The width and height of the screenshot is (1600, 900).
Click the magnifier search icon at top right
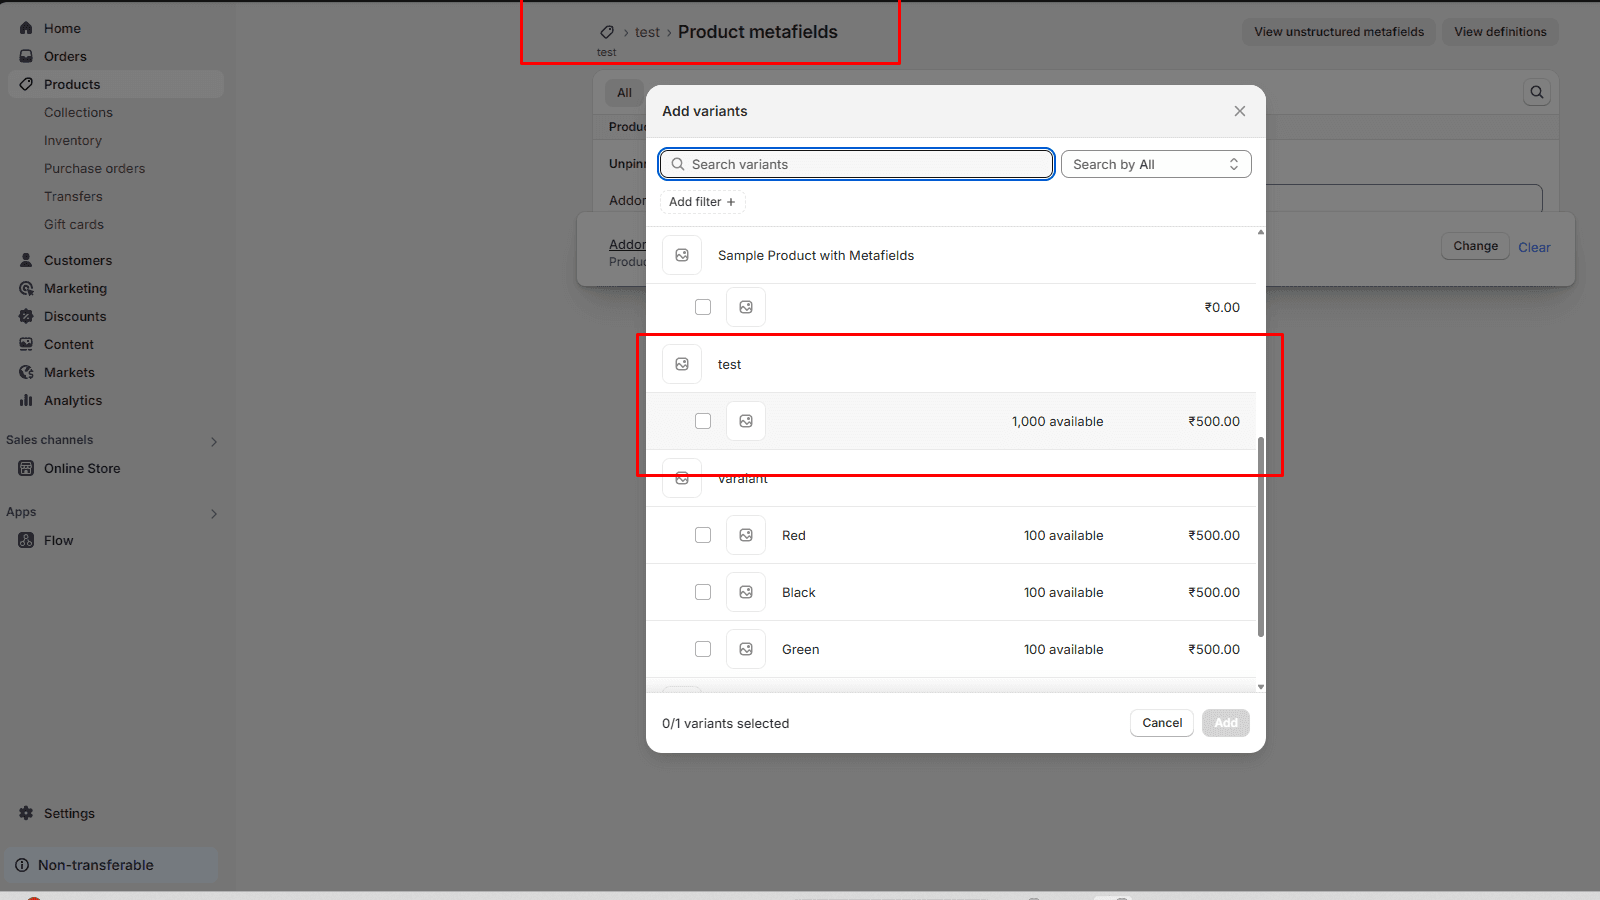point(1537,92)
